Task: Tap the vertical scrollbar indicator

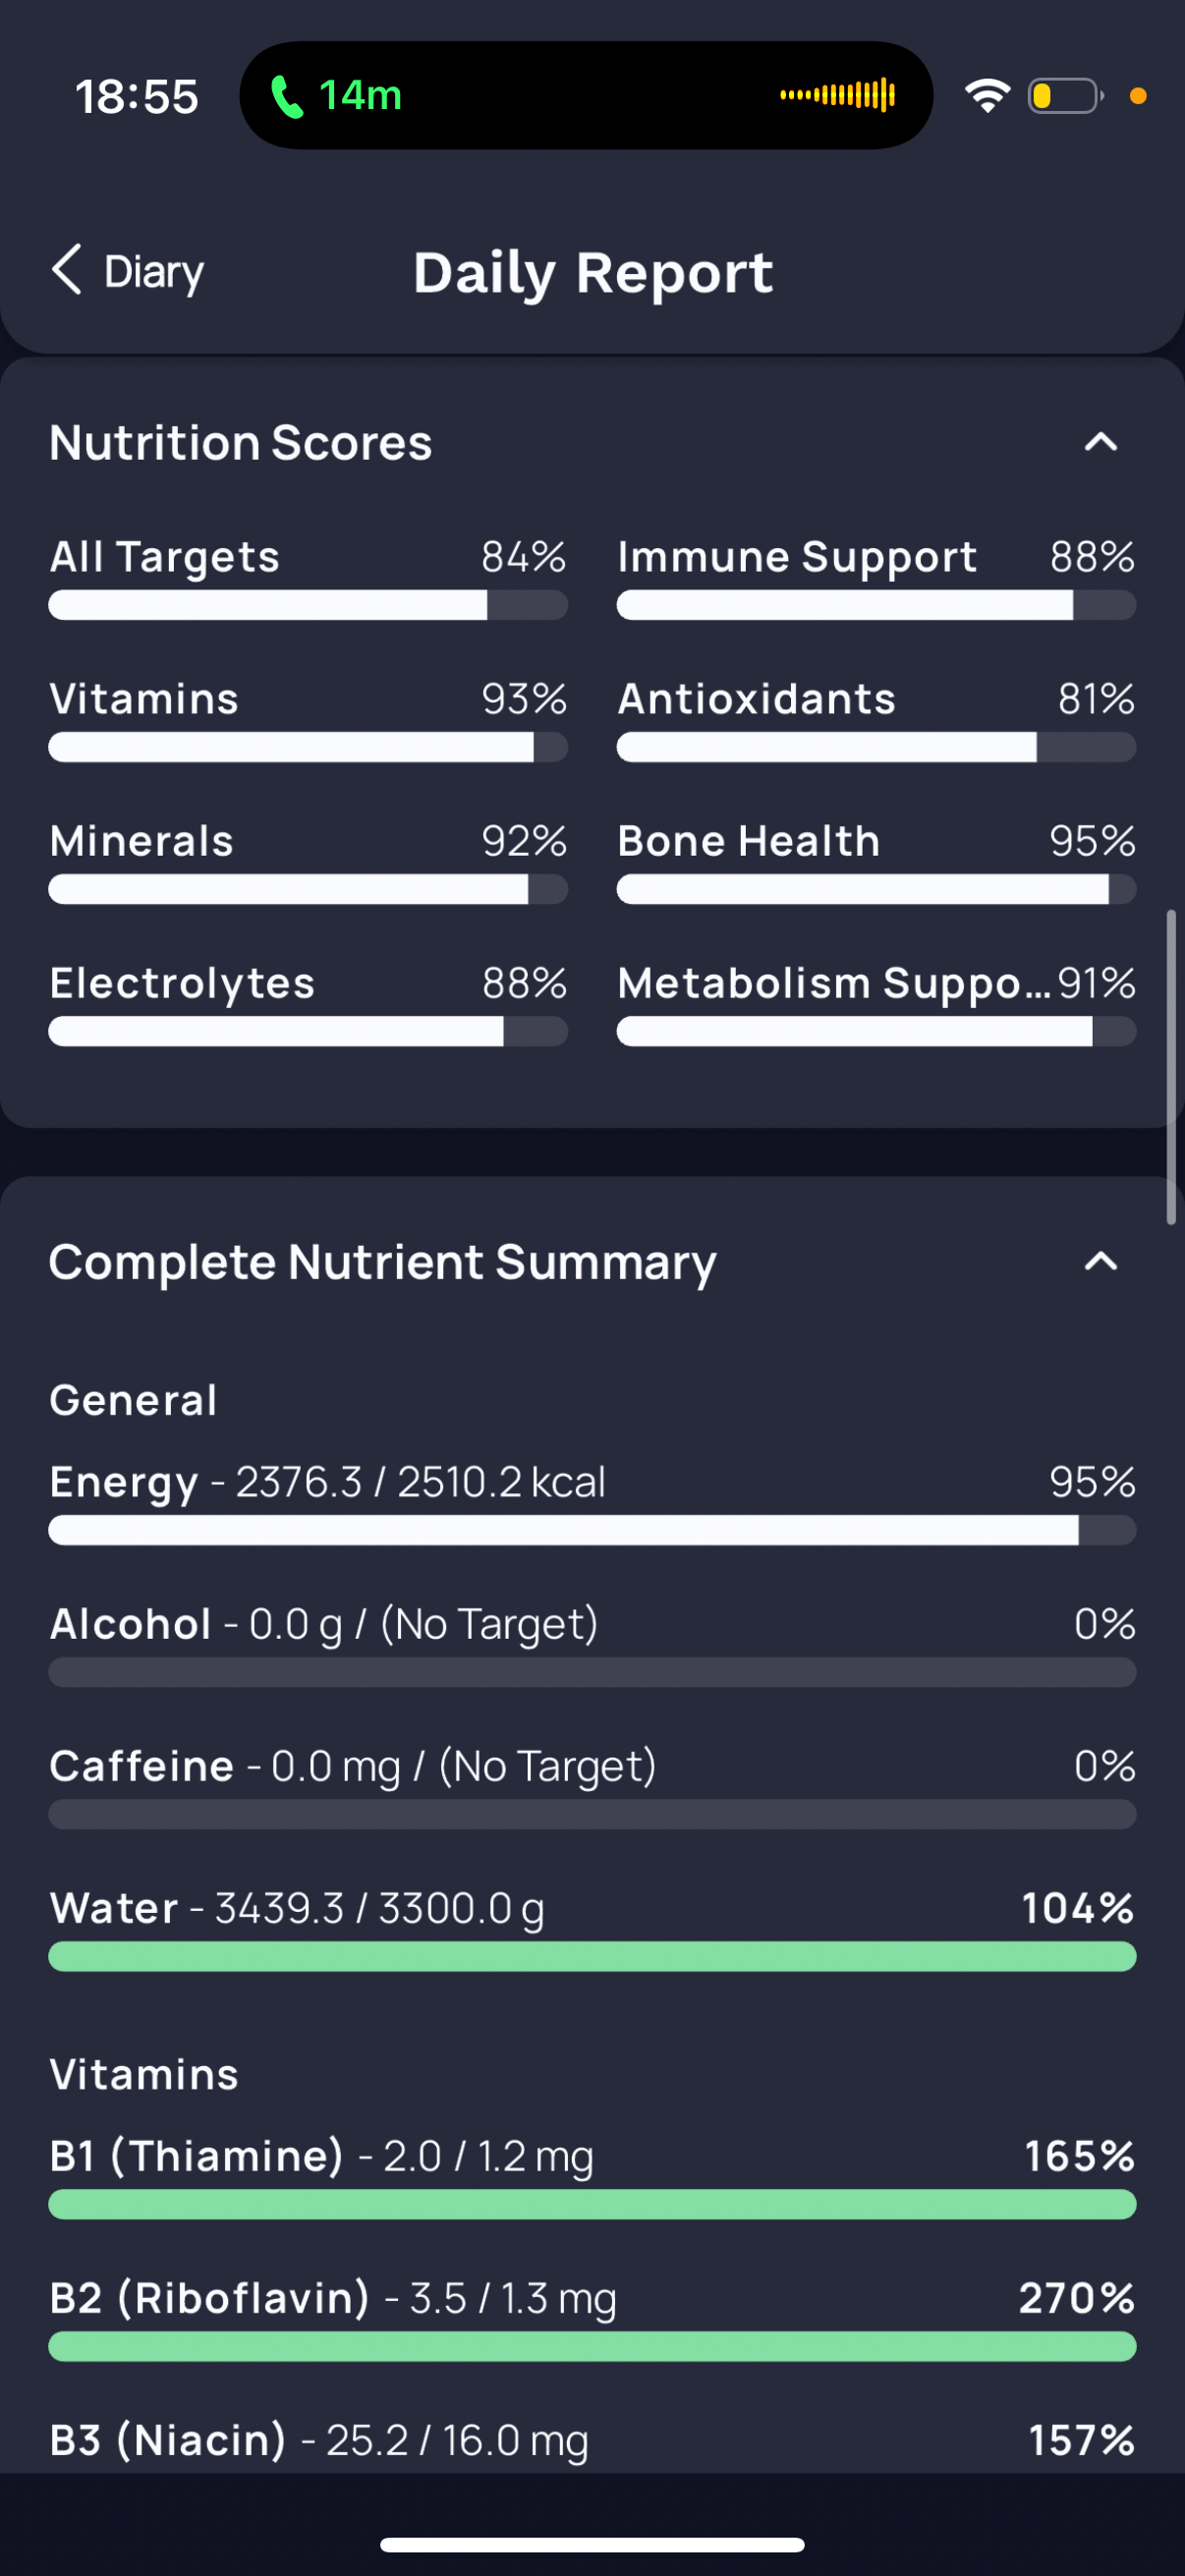Action: [1171, 1067]
